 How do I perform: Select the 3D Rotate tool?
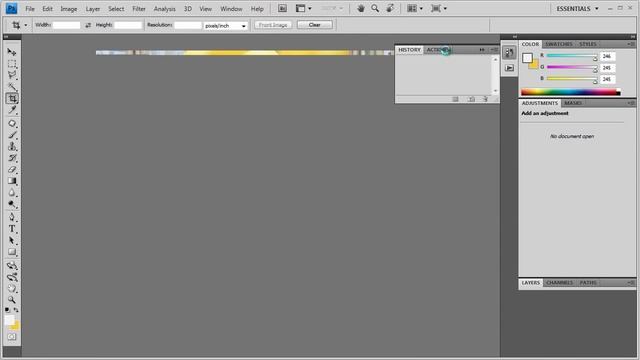[12, 266]
